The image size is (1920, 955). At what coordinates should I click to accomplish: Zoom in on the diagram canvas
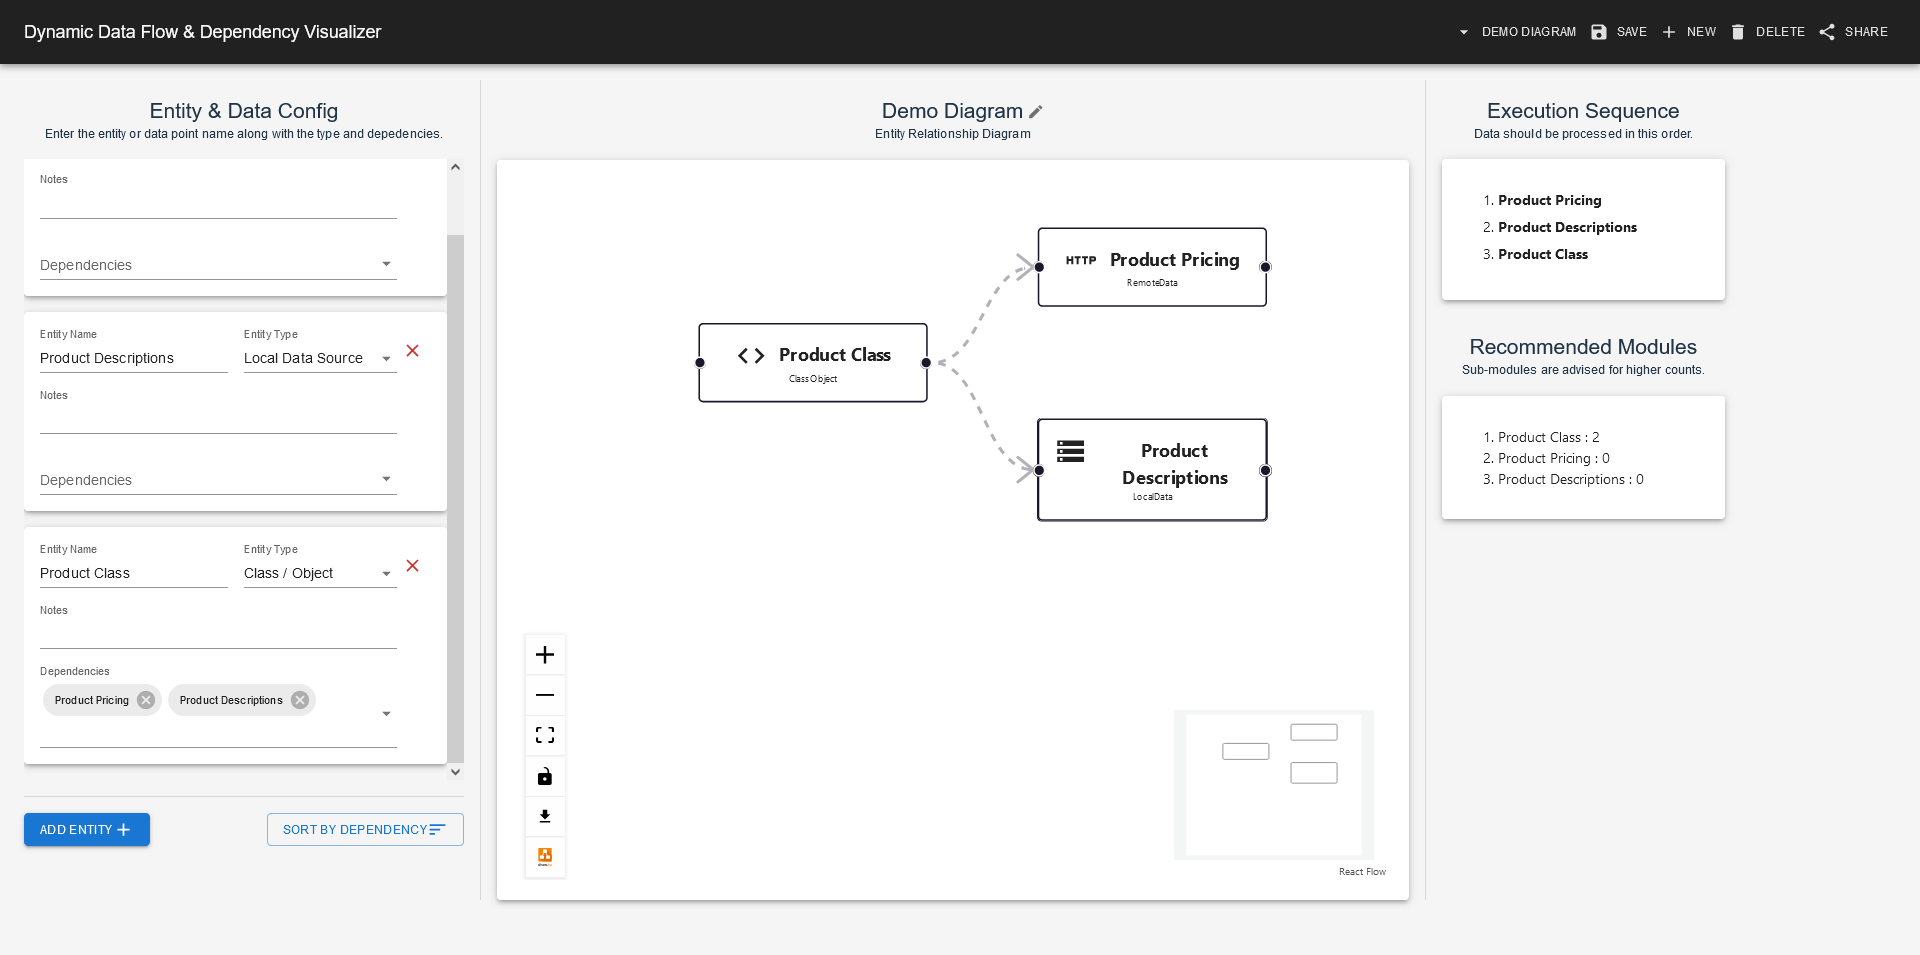click(x=545, y=654)
